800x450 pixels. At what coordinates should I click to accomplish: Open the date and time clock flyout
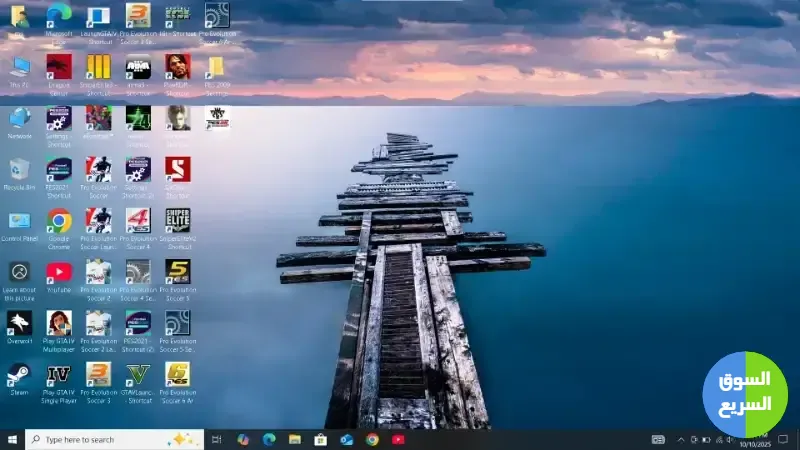(x=755, y=440)
